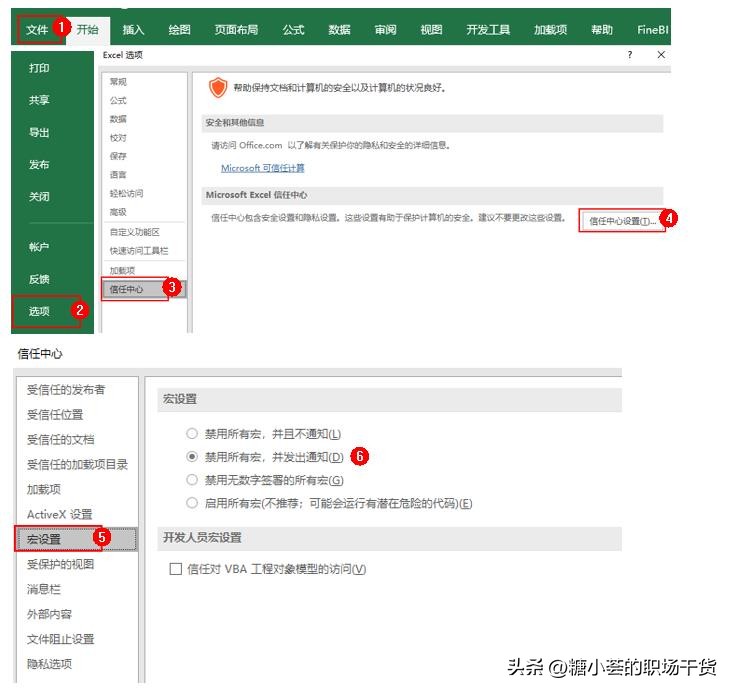Viewport: 733px width, 693px height.
Task: Choose 共享 in the backstage menu
Action: click(x=39, y=100)
